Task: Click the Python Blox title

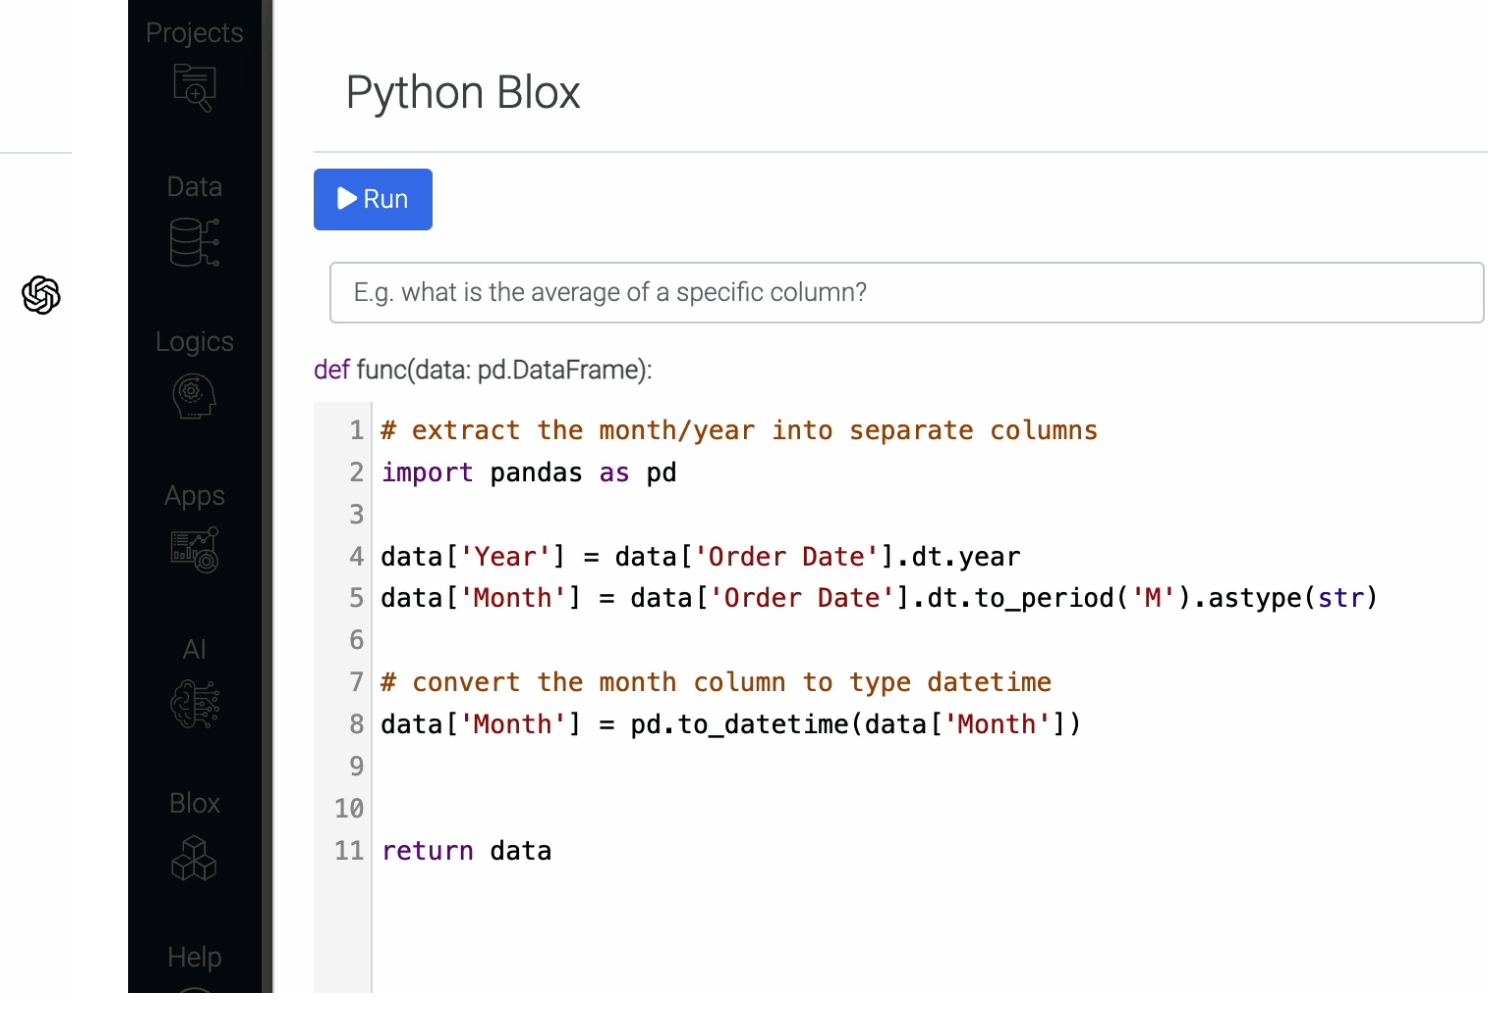Action: (462, 92)
